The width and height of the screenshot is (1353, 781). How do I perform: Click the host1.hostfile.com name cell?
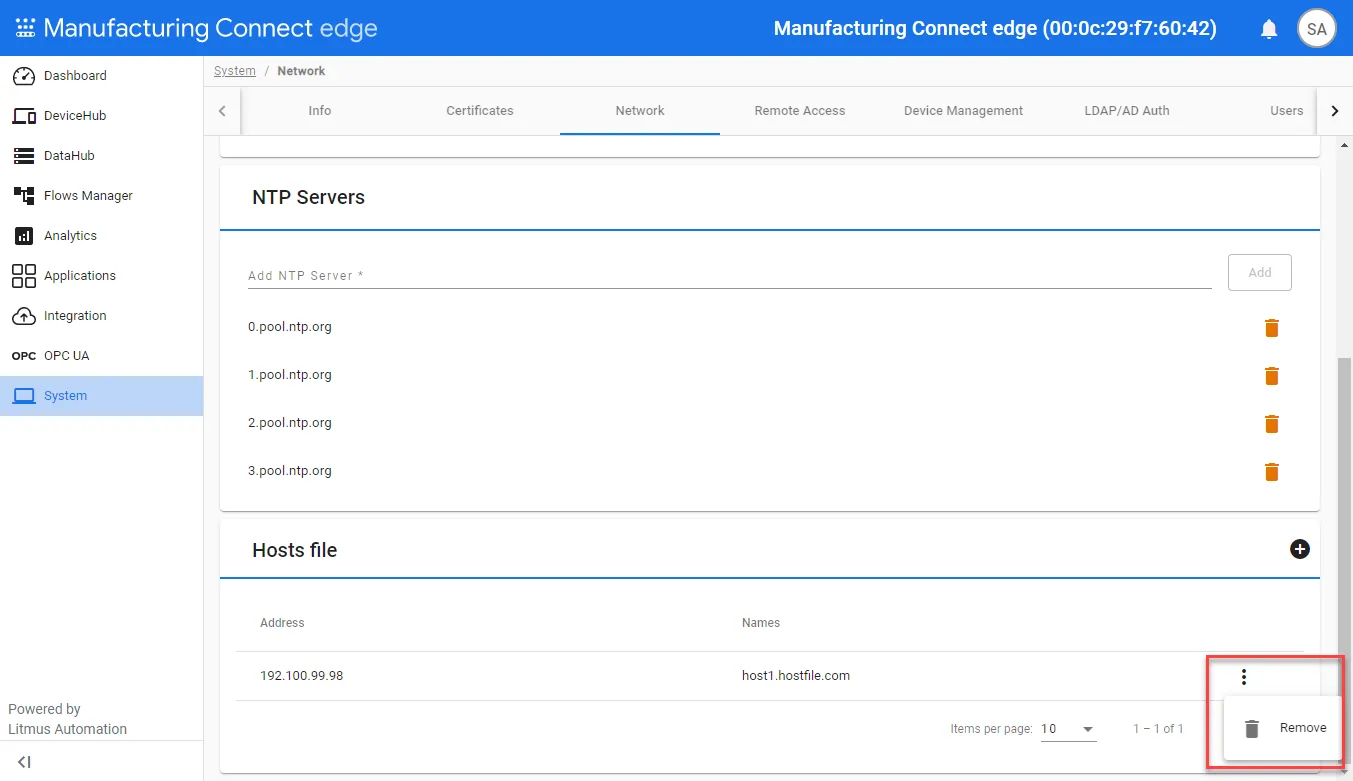pyautogui.click(x=796, y=676)
